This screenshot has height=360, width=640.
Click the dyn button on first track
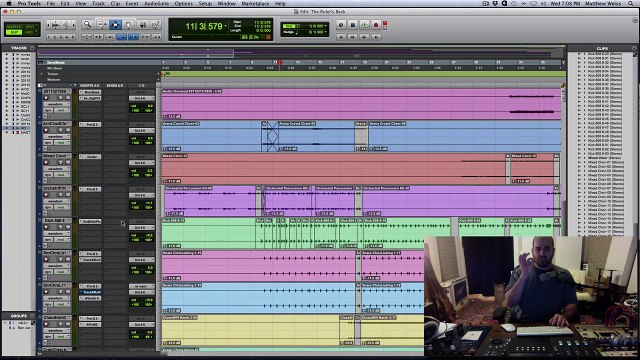pos(48,110)
